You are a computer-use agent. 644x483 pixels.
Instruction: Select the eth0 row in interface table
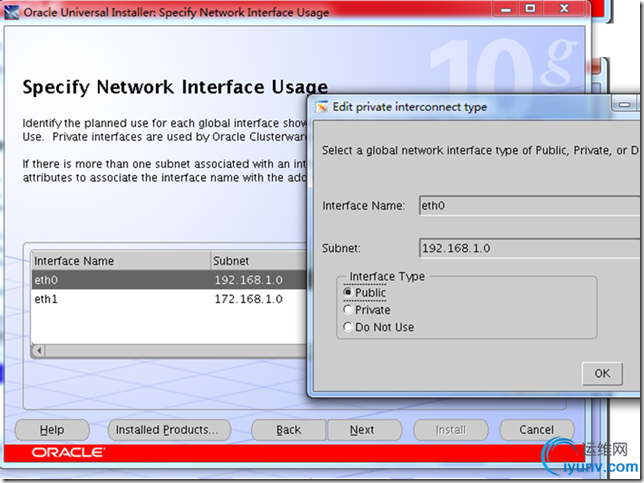169,280
